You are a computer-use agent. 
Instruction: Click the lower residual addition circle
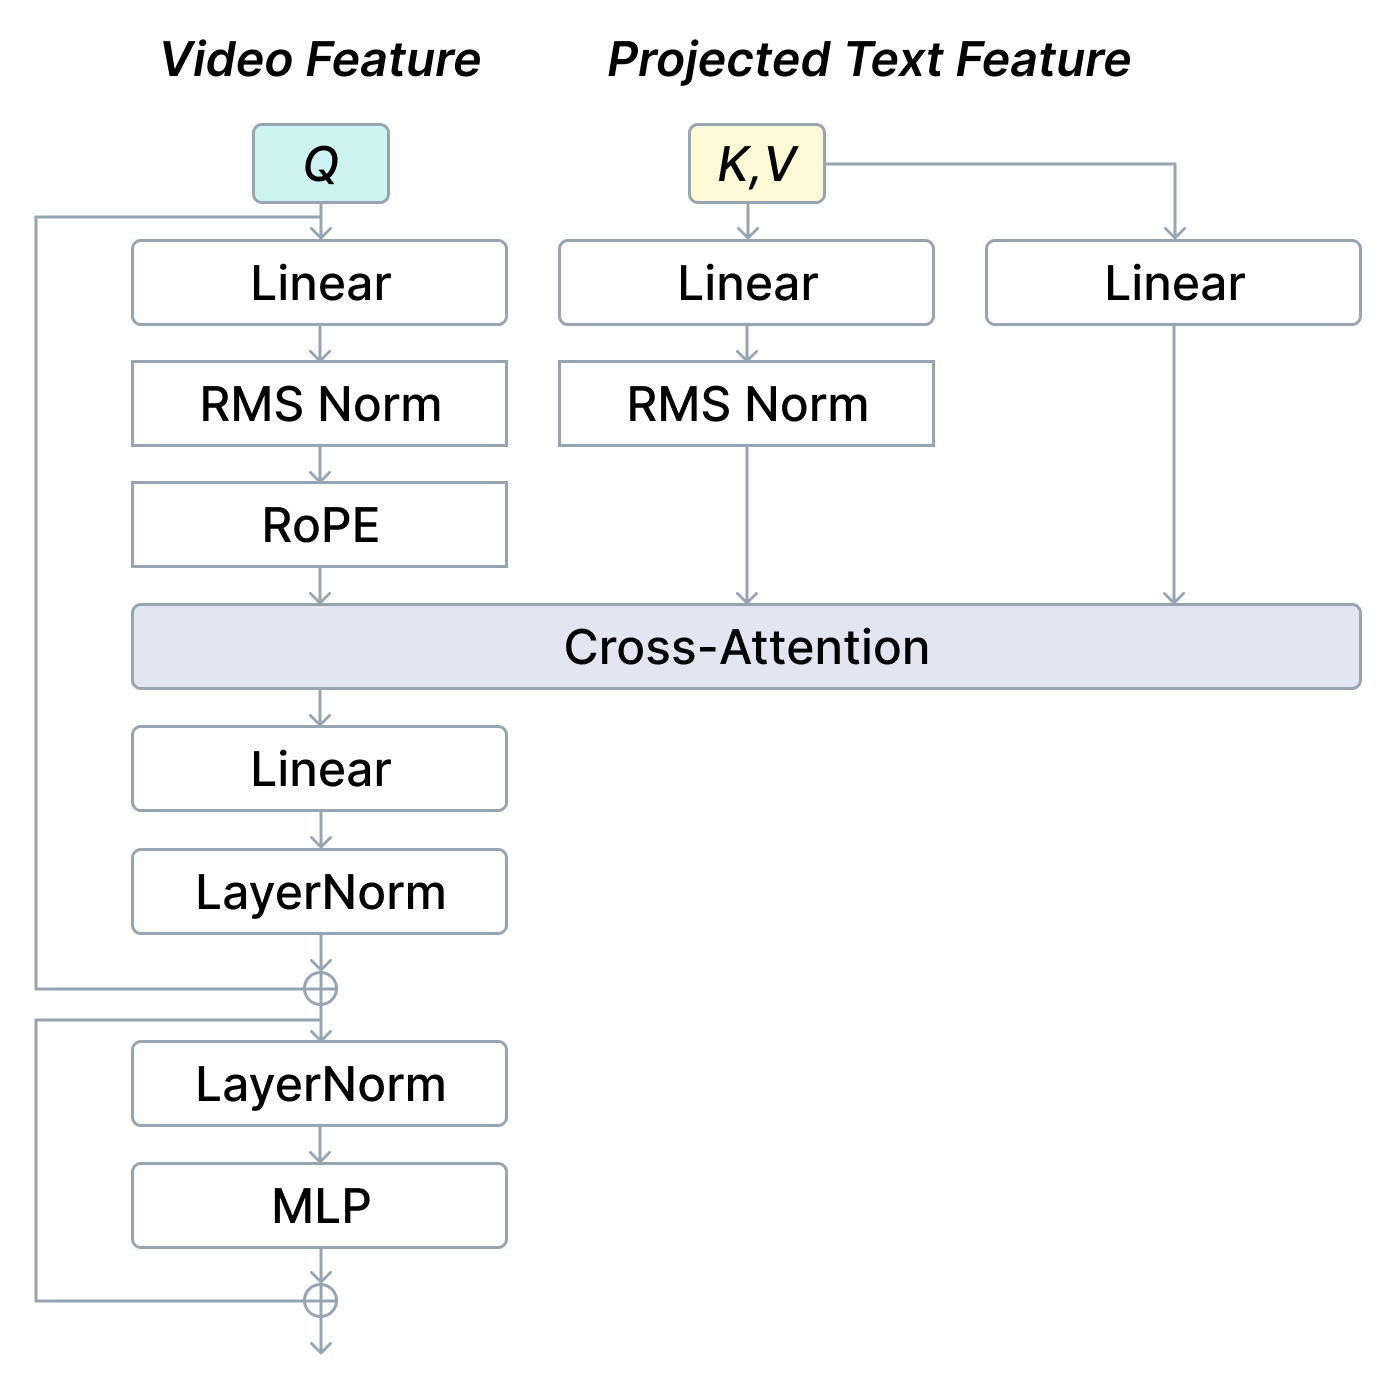click(320, 1300)
